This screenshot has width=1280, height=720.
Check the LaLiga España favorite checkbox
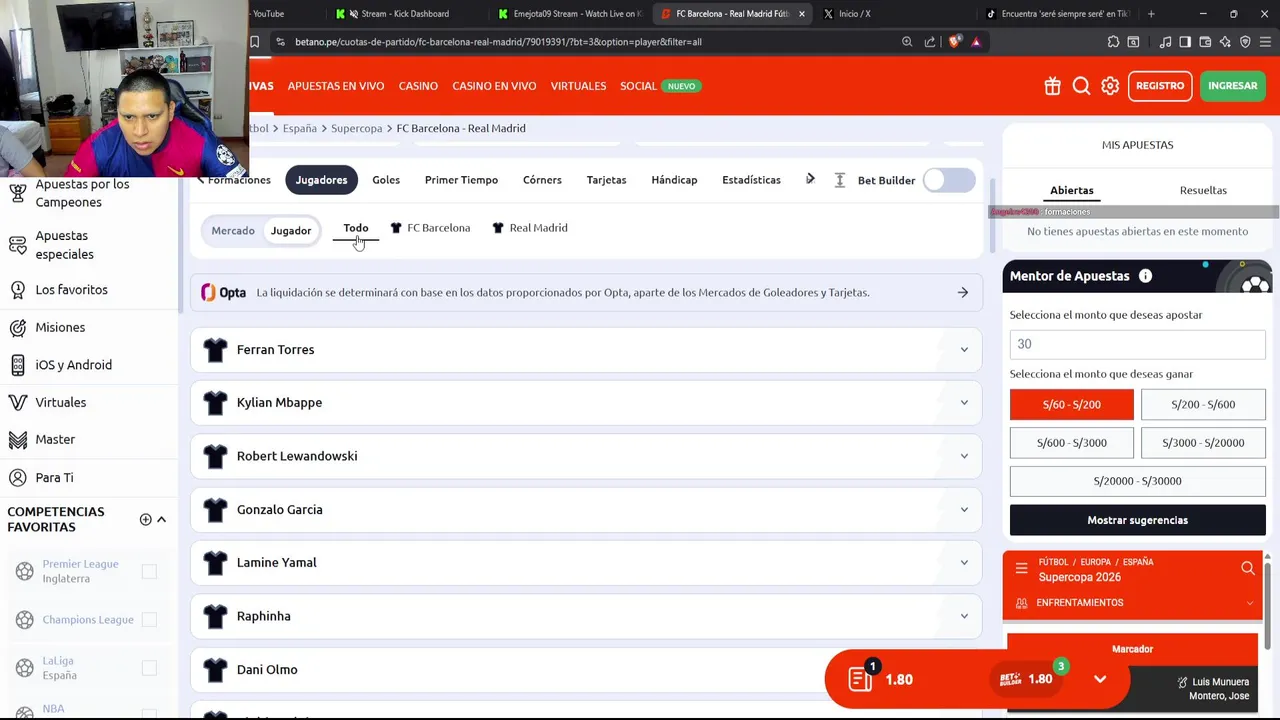pyautogui.click(x=149, y=668)
